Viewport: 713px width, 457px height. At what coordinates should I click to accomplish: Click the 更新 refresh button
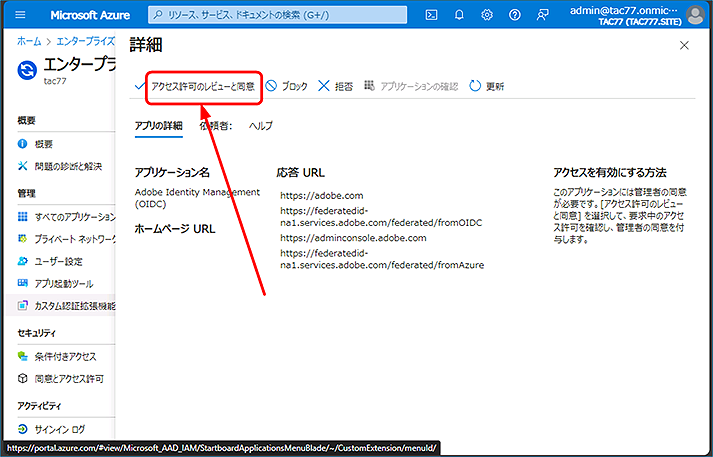(487, 86)
